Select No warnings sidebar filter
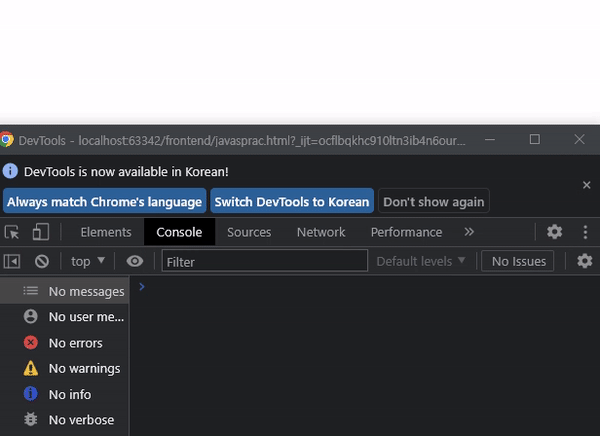 point(64,368)
